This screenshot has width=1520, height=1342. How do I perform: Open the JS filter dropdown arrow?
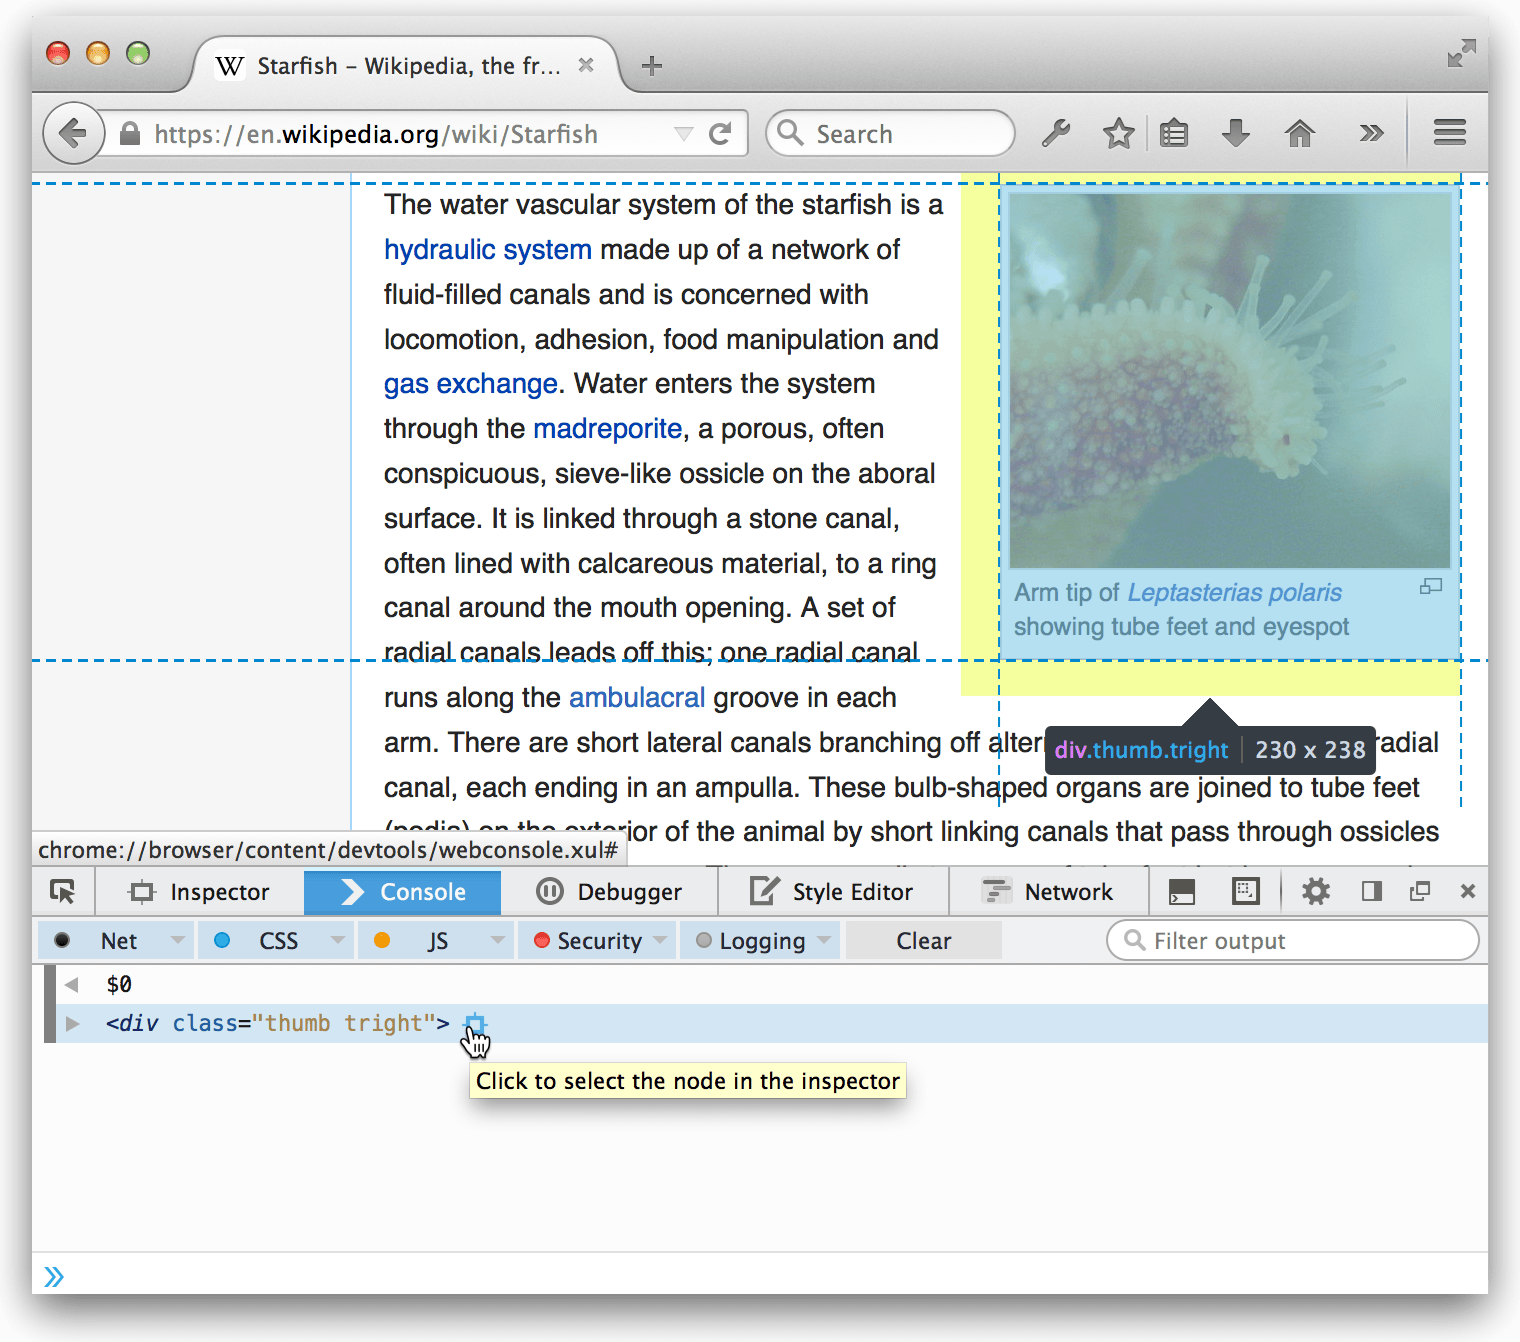click(498, 941)
